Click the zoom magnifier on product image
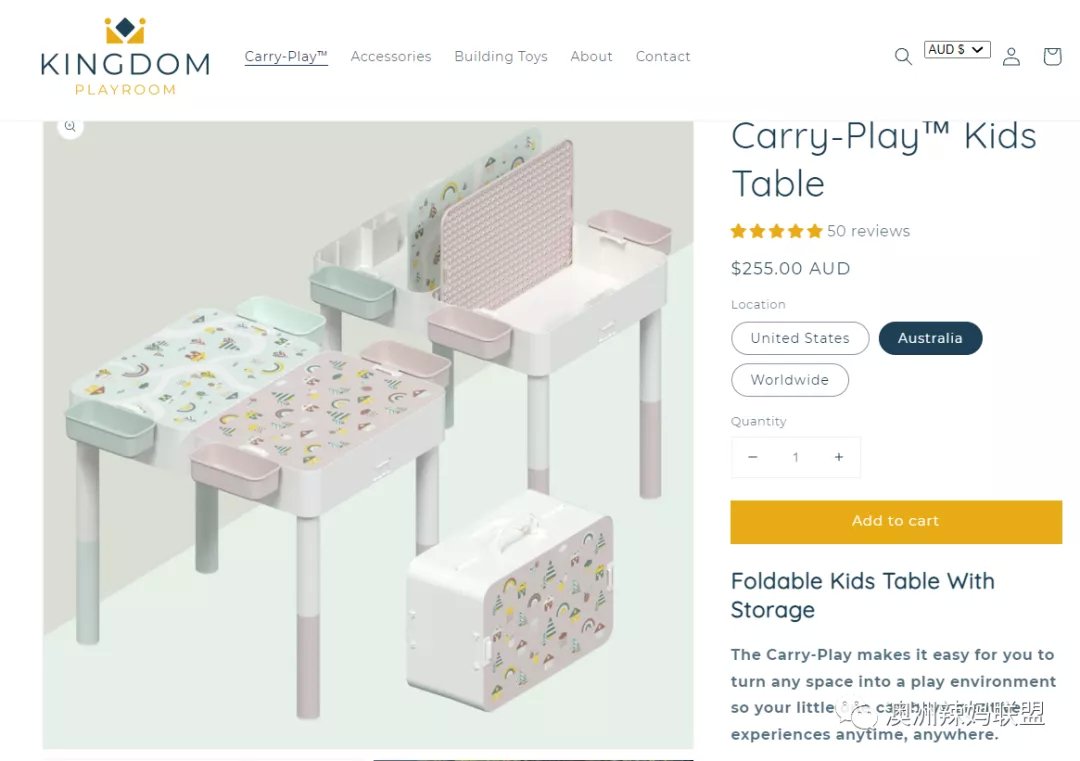Viewport: 1080px width, 761px height. [x=70, y=127]
